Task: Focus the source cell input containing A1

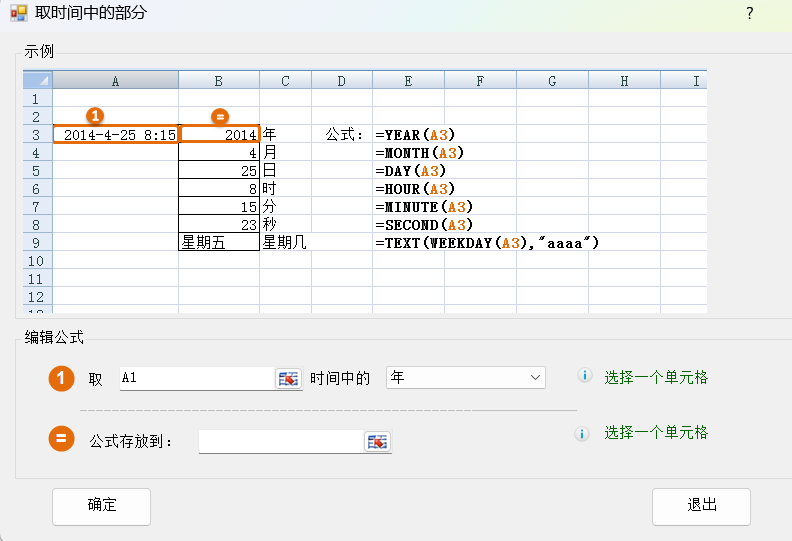Action: click(195, 378)
